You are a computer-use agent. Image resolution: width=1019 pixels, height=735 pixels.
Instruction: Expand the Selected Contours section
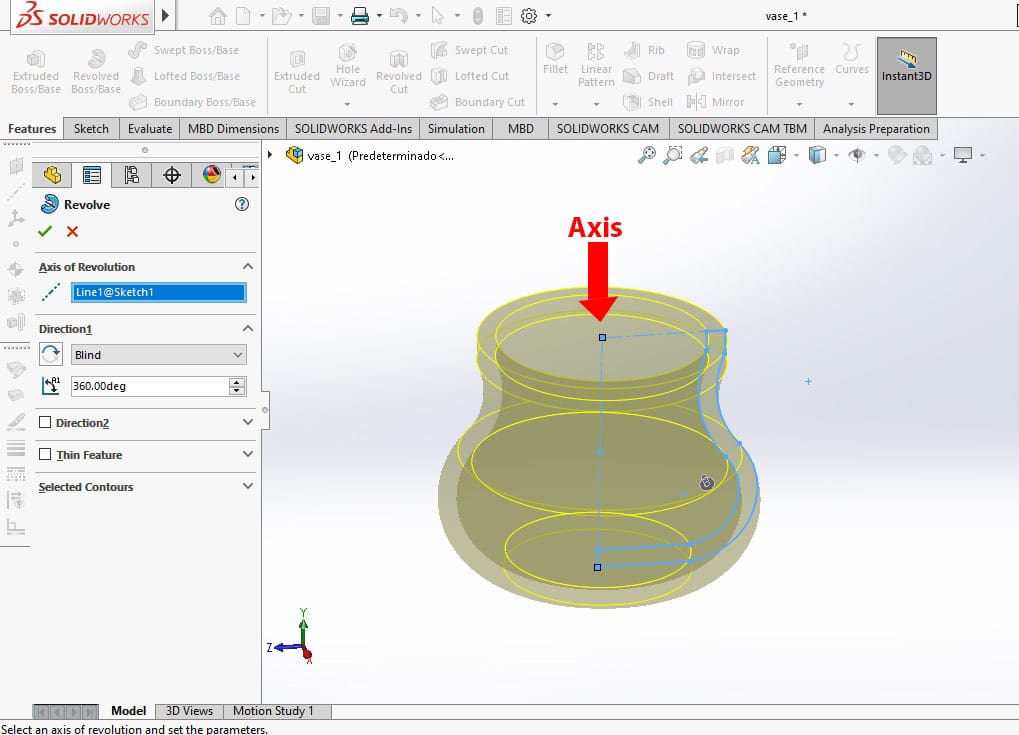[248, 485]
